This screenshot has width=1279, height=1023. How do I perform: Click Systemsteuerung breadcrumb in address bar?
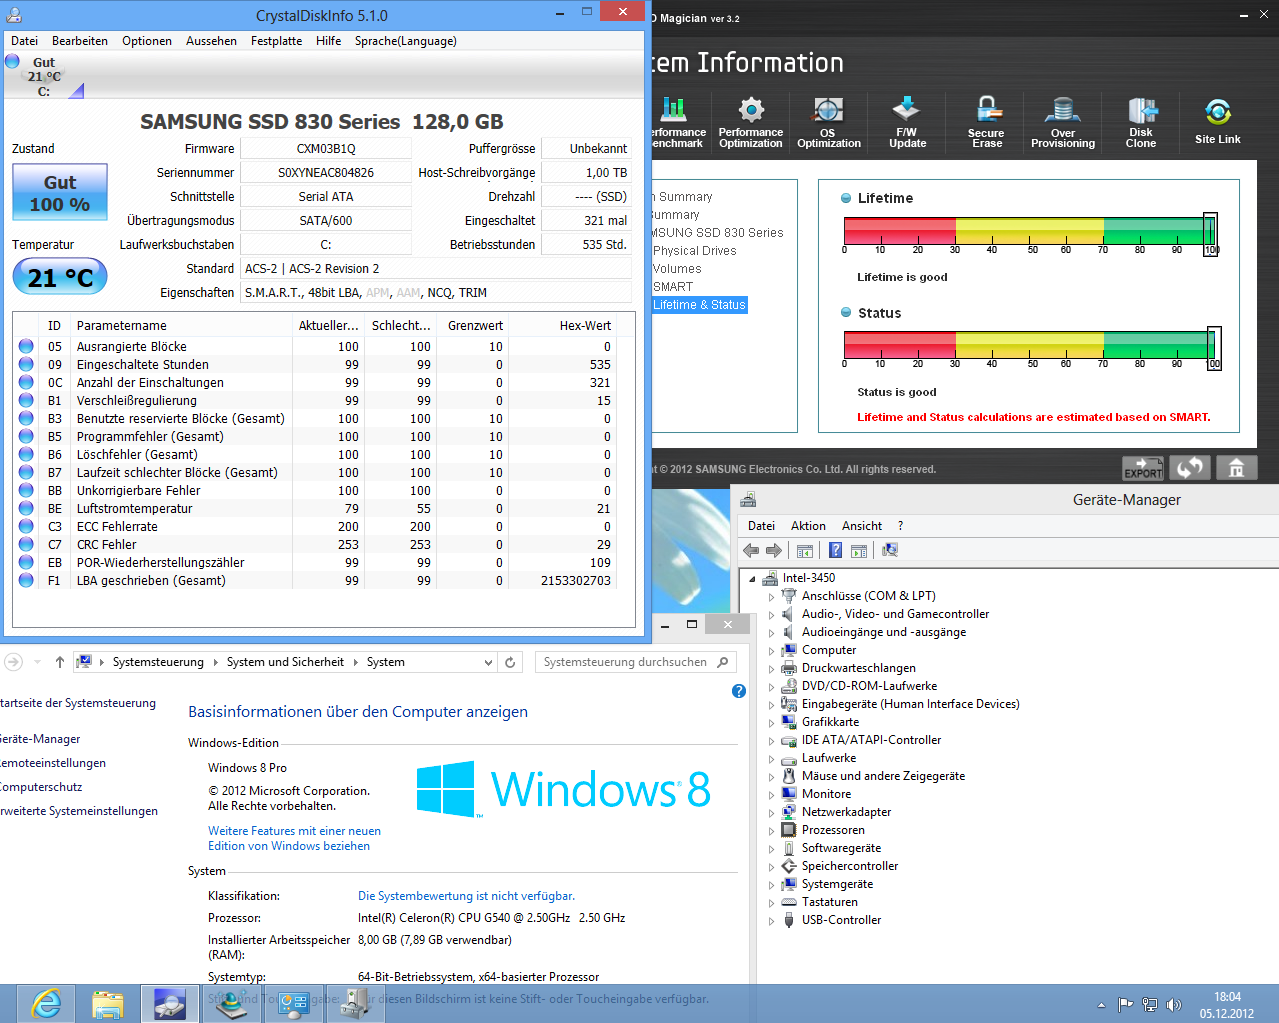[158, 662]
